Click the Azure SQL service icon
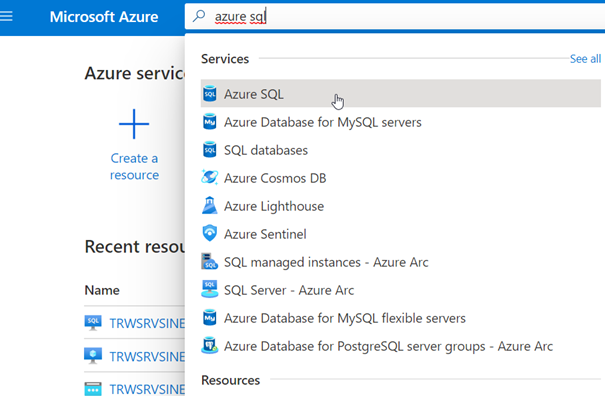The image size is (605, 396). click(x=210, y=94)
